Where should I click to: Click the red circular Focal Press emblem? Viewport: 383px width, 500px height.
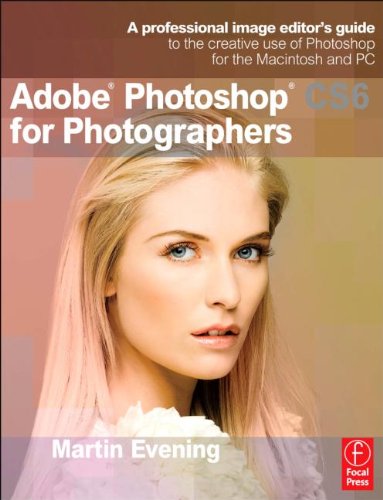357,453
